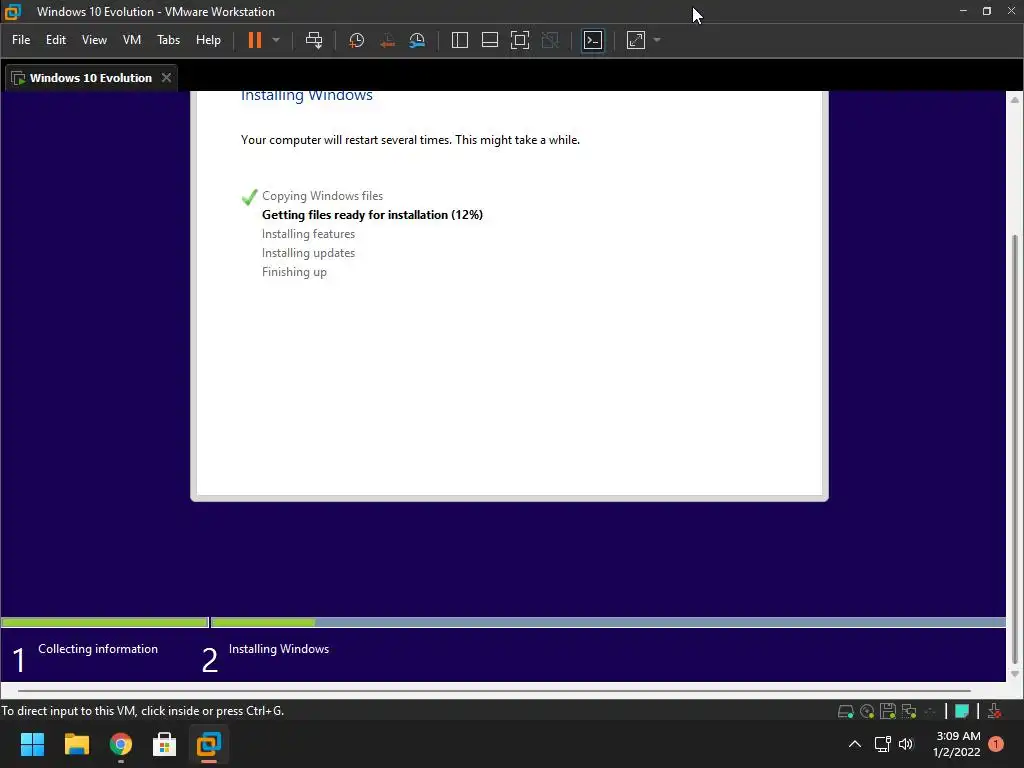Open the snapshot manager
The height and width of the screenshot is (768, 1024).
417,40
